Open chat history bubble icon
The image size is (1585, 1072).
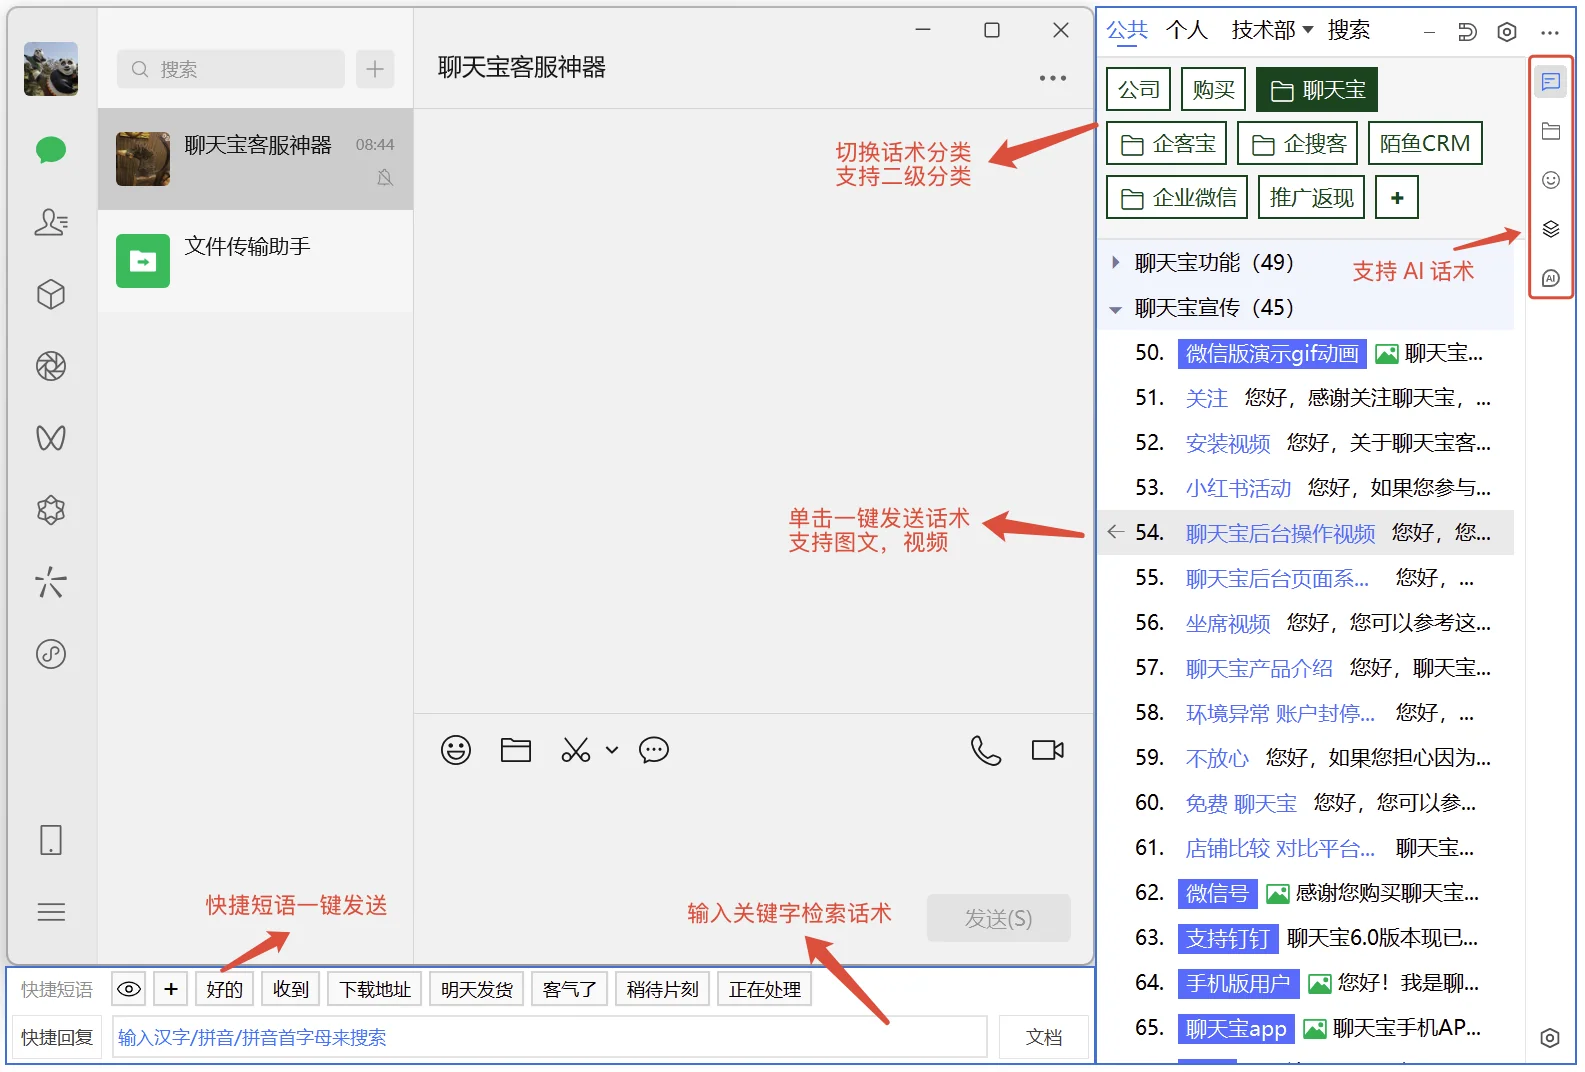(654, 750)
